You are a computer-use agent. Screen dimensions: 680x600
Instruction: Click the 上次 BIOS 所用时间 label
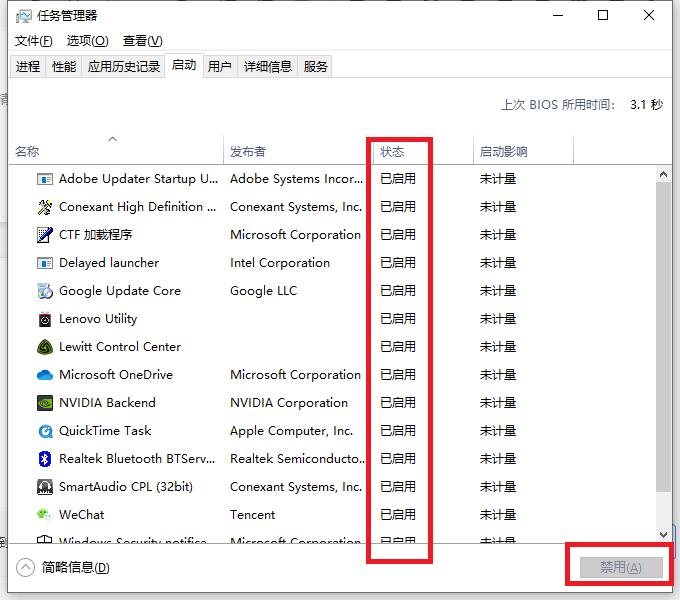[x=558, y=104]
